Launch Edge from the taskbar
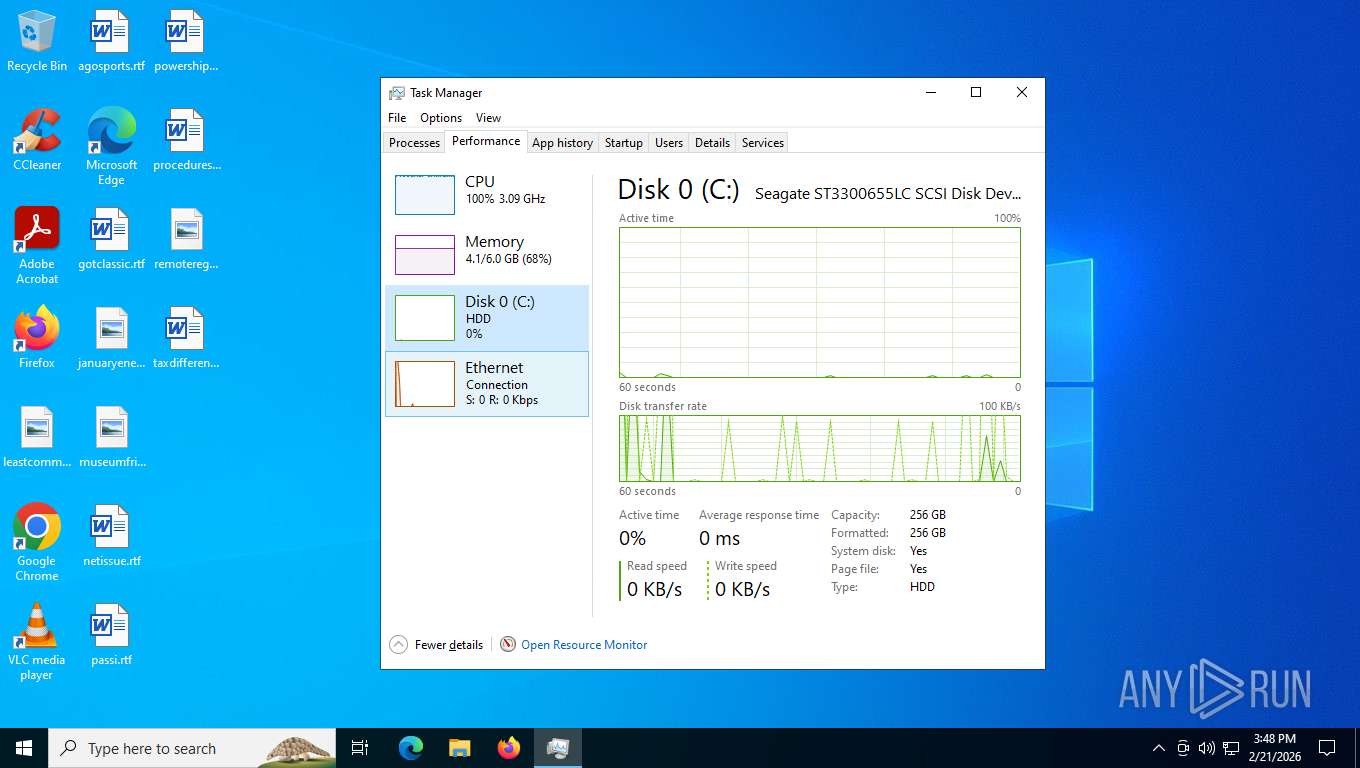Image resolution: width=1360 pixels, height=768 pixels. [x=411, y=748]
